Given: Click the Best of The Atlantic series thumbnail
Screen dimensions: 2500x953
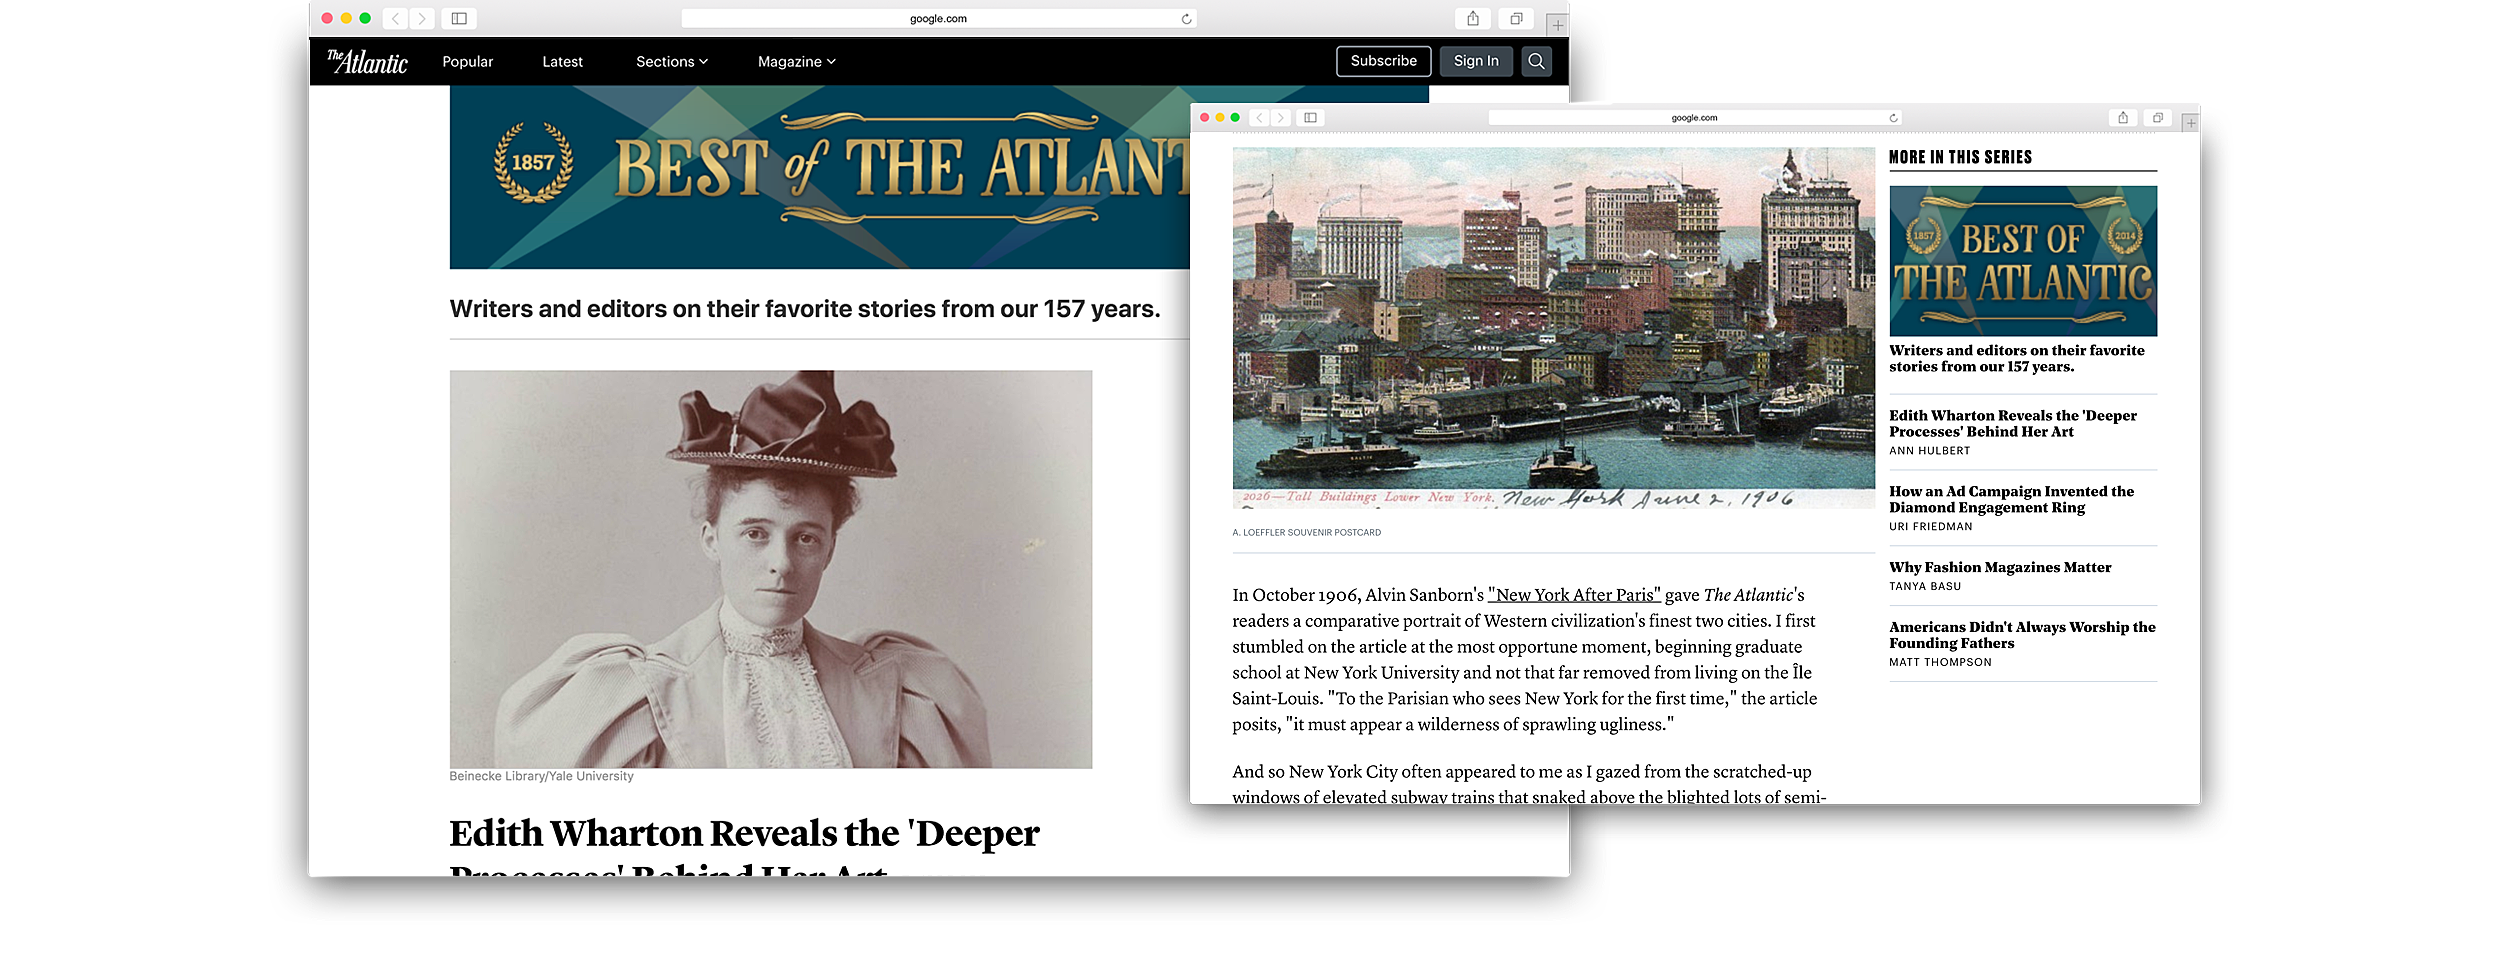Looking at the screenshot, I should coord(2022,259).
